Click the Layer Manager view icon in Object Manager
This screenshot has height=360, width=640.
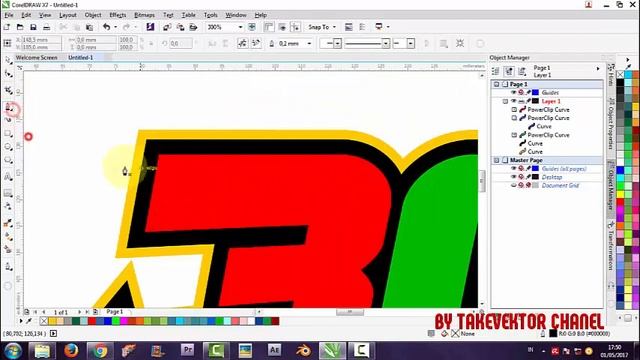(x=522, y=71)
